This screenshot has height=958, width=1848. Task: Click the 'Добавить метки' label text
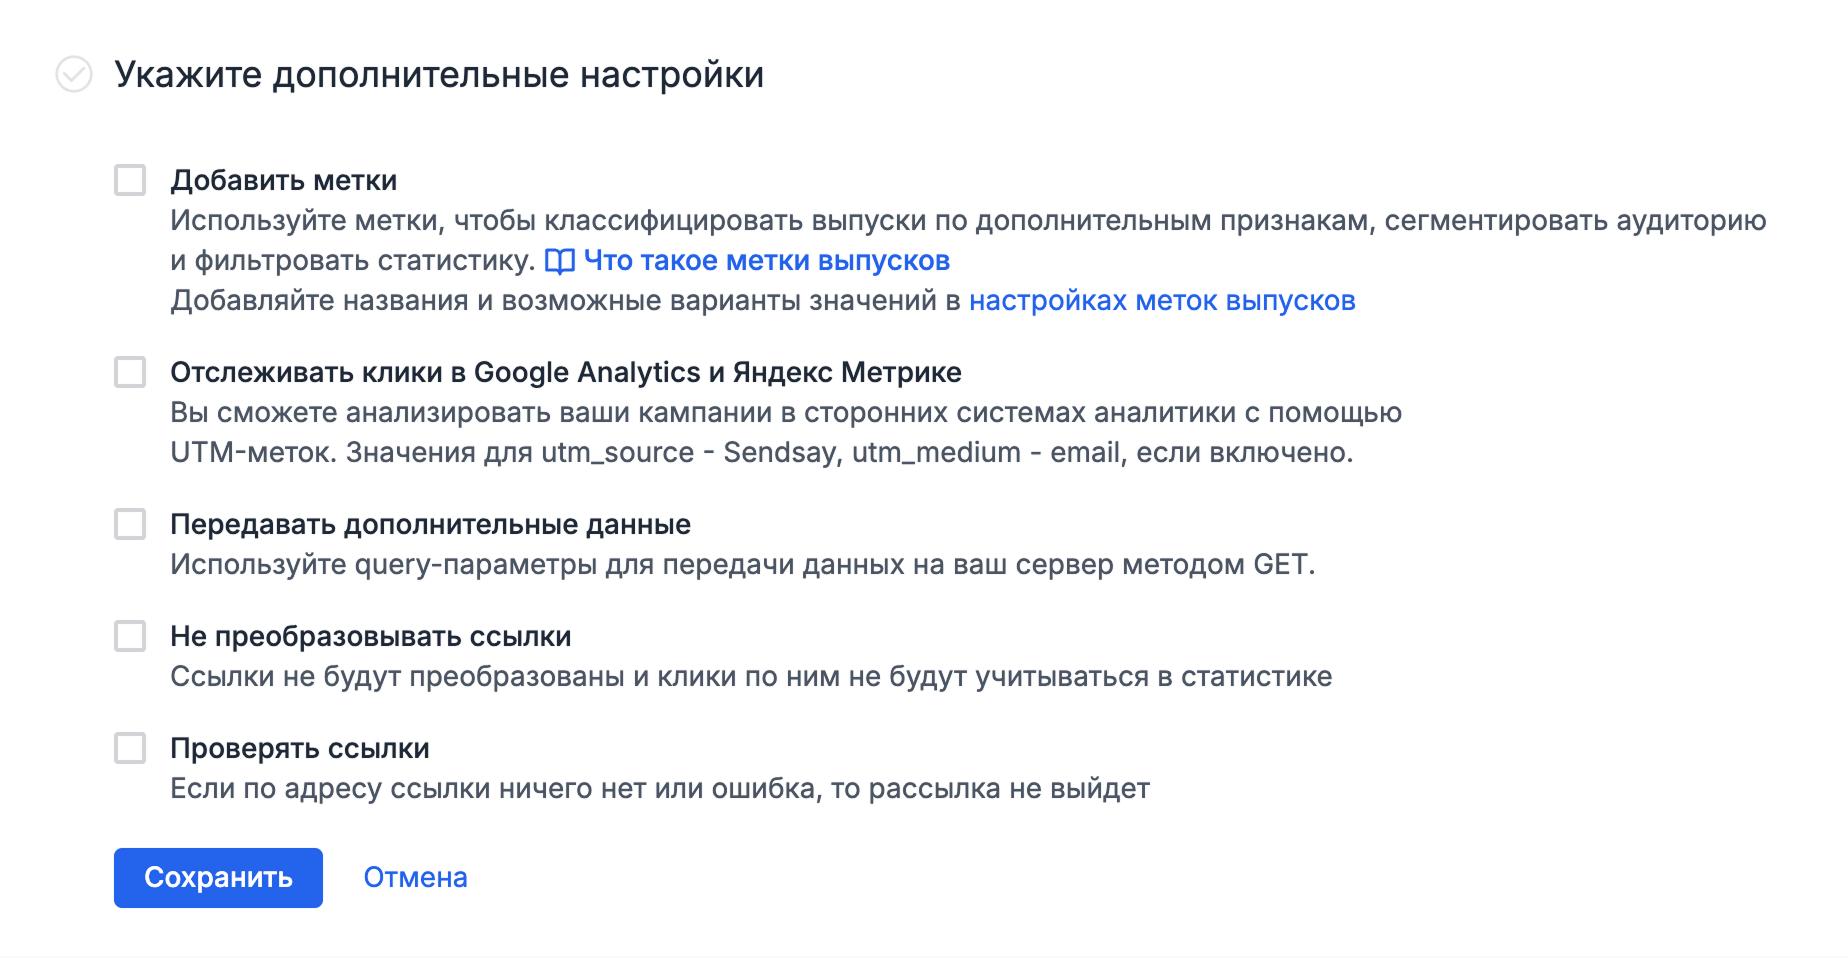coord(283,181)
